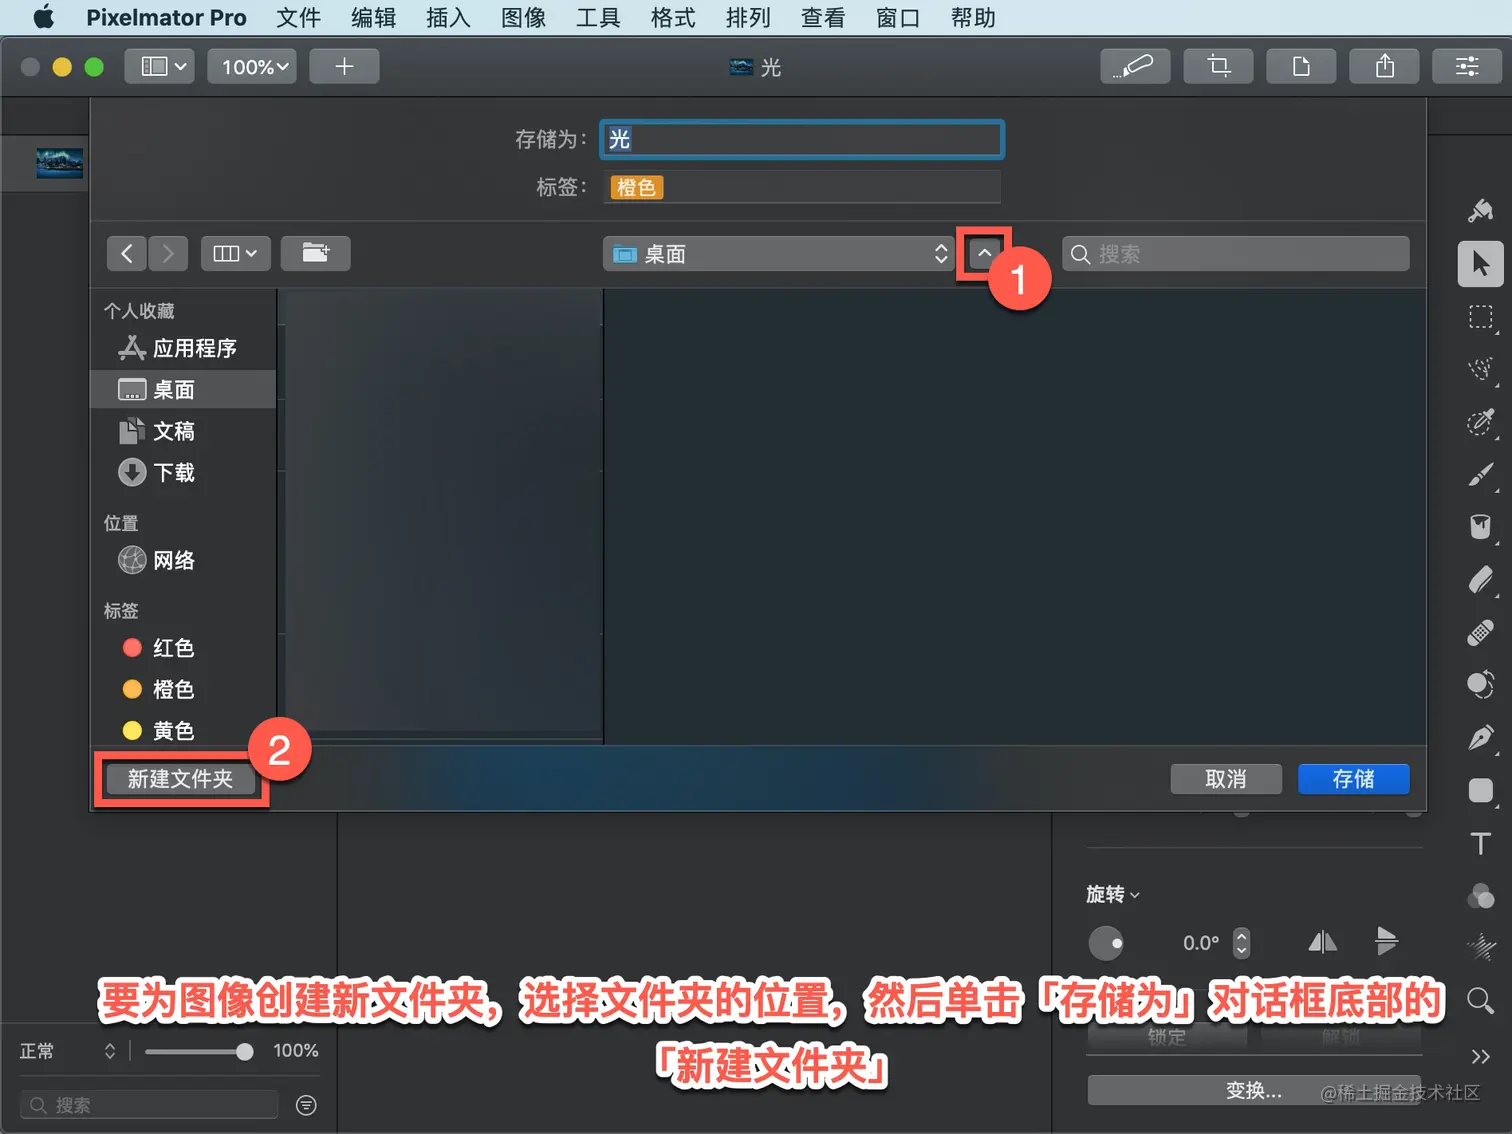
Task: Open the 图像 menu
Action: pos(523,17)
